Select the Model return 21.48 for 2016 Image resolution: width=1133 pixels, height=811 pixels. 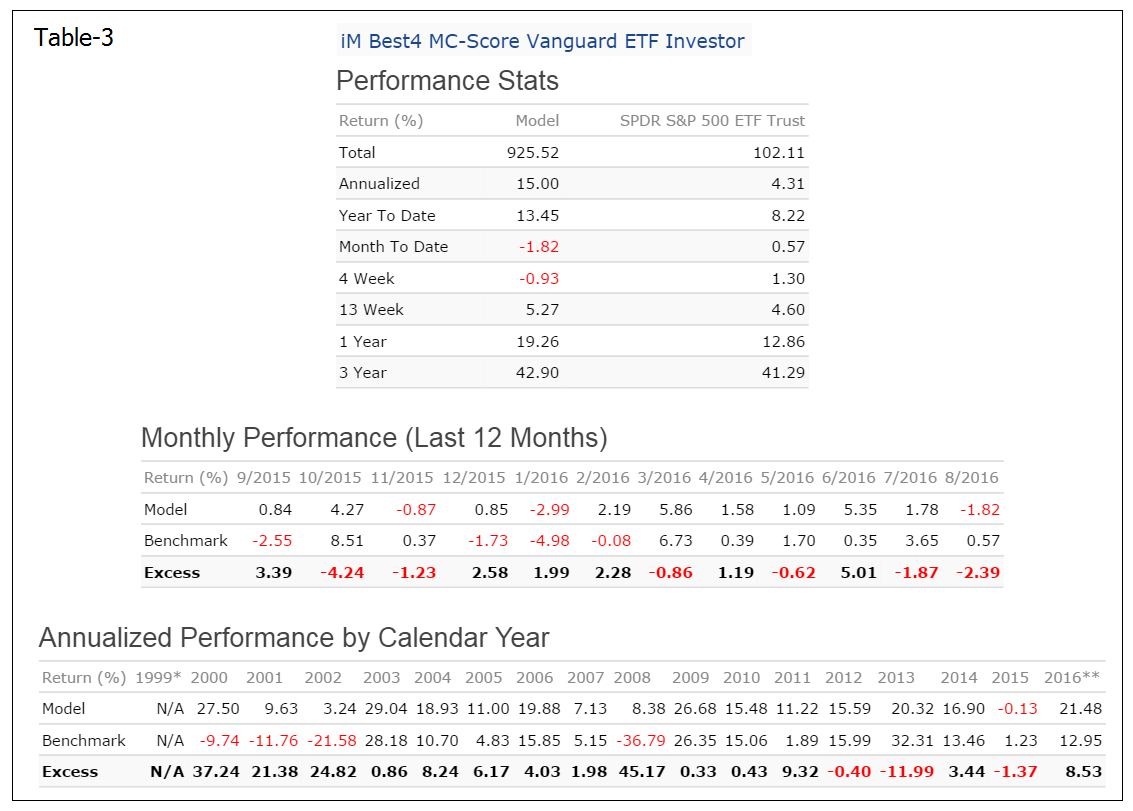[1080, 709]
